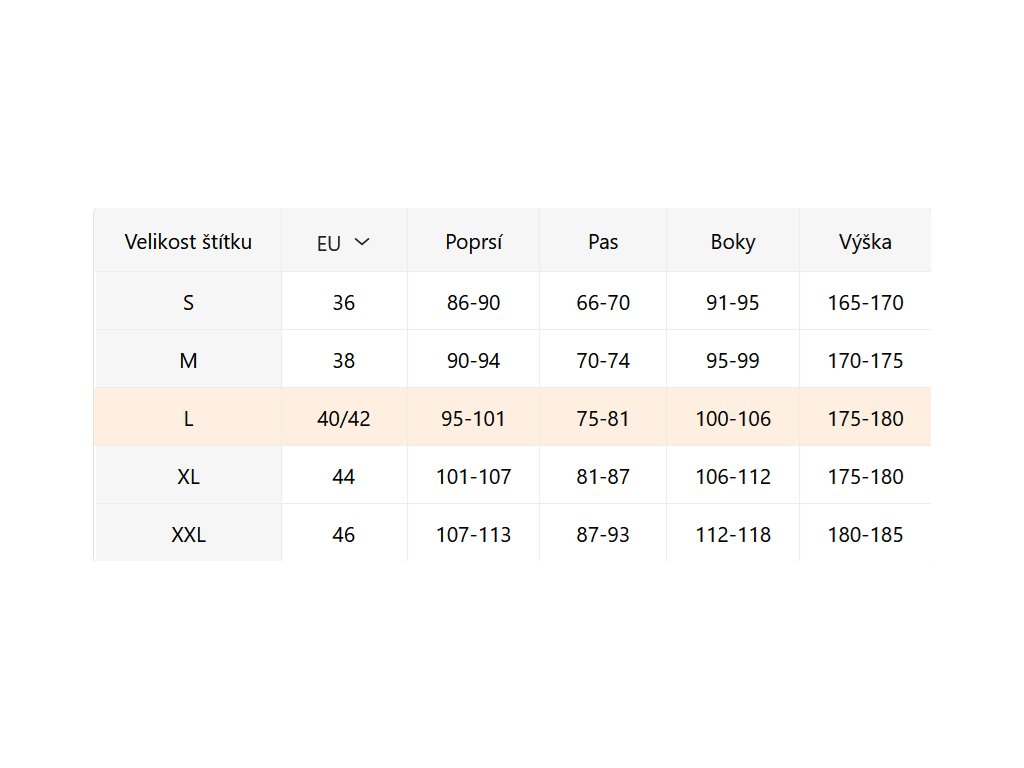1024x768 pixels.
Task: Select the size M row label
Action: coord(188,360)
